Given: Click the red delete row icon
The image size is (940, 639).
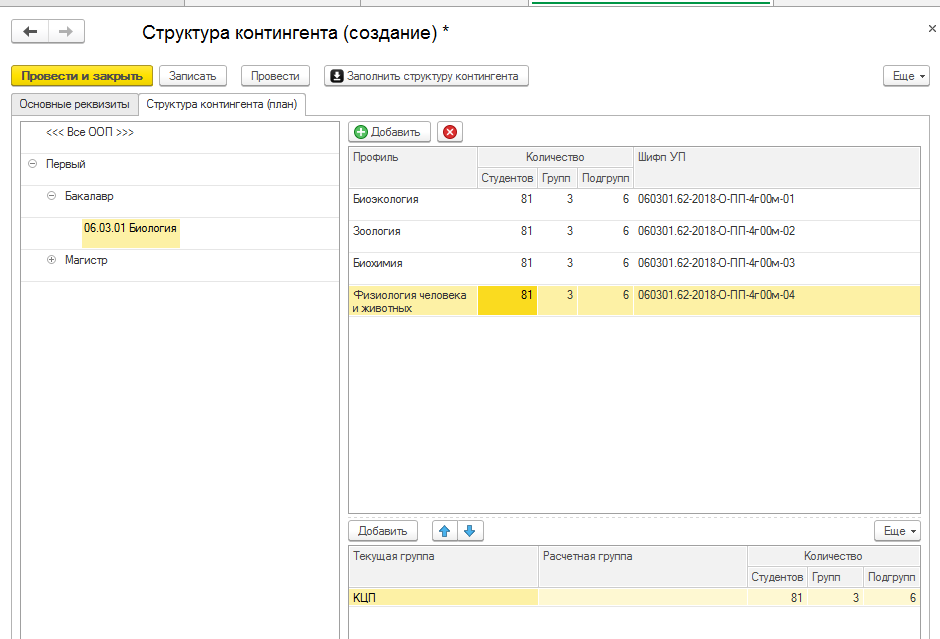Looking at the screenshot, I should (450, 132).
